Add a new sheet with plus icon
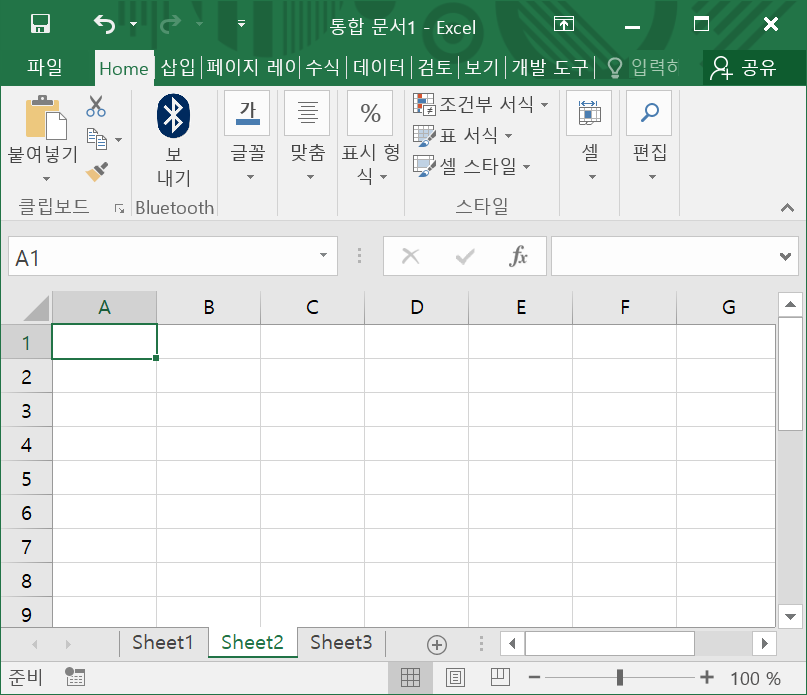Screen dimensions: 807x695 436,645
